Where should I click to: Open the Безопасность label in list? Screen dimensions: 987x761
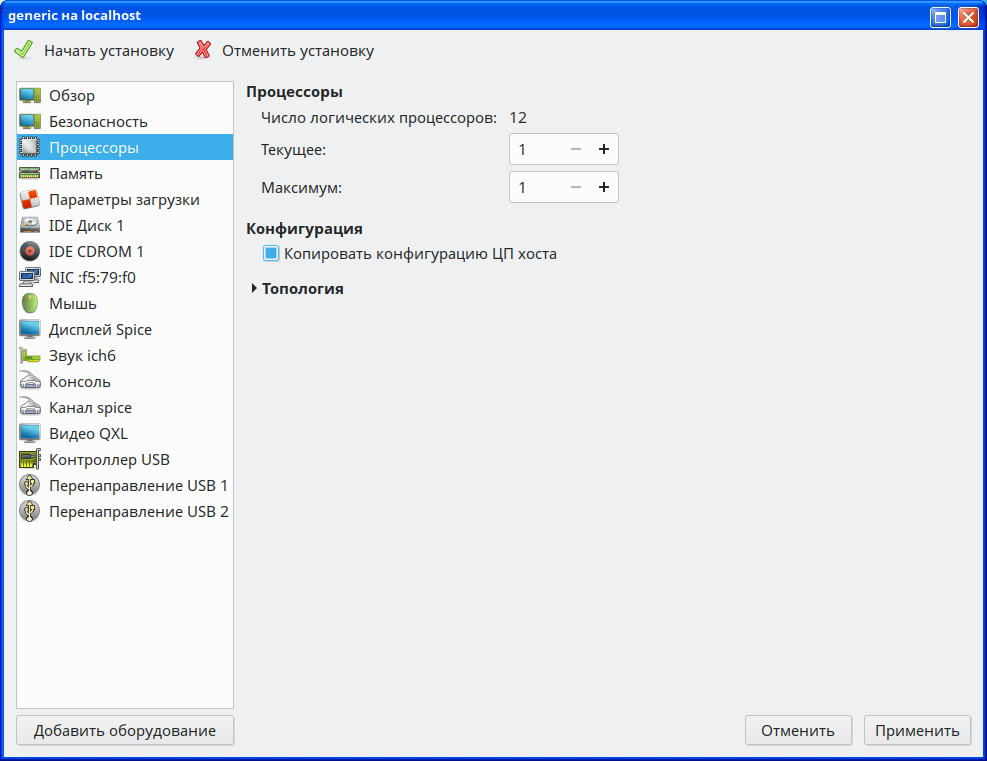[98, 121]
